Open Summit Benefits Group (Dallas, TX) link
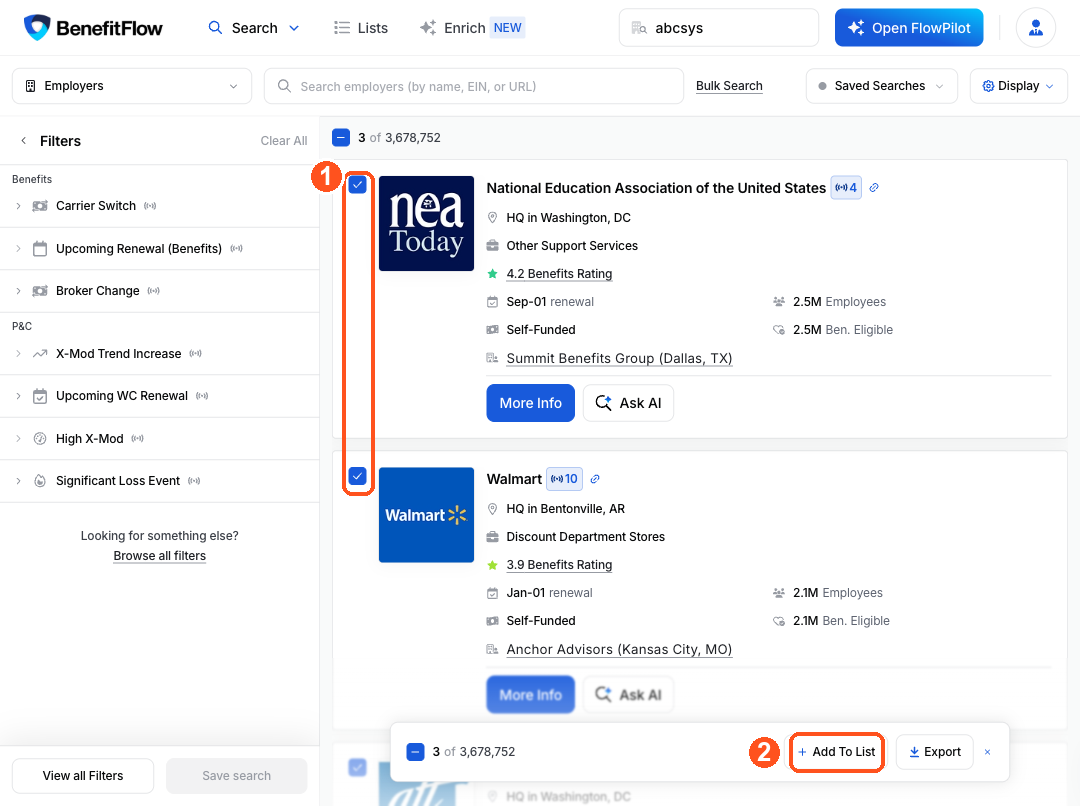 (619, 358)
